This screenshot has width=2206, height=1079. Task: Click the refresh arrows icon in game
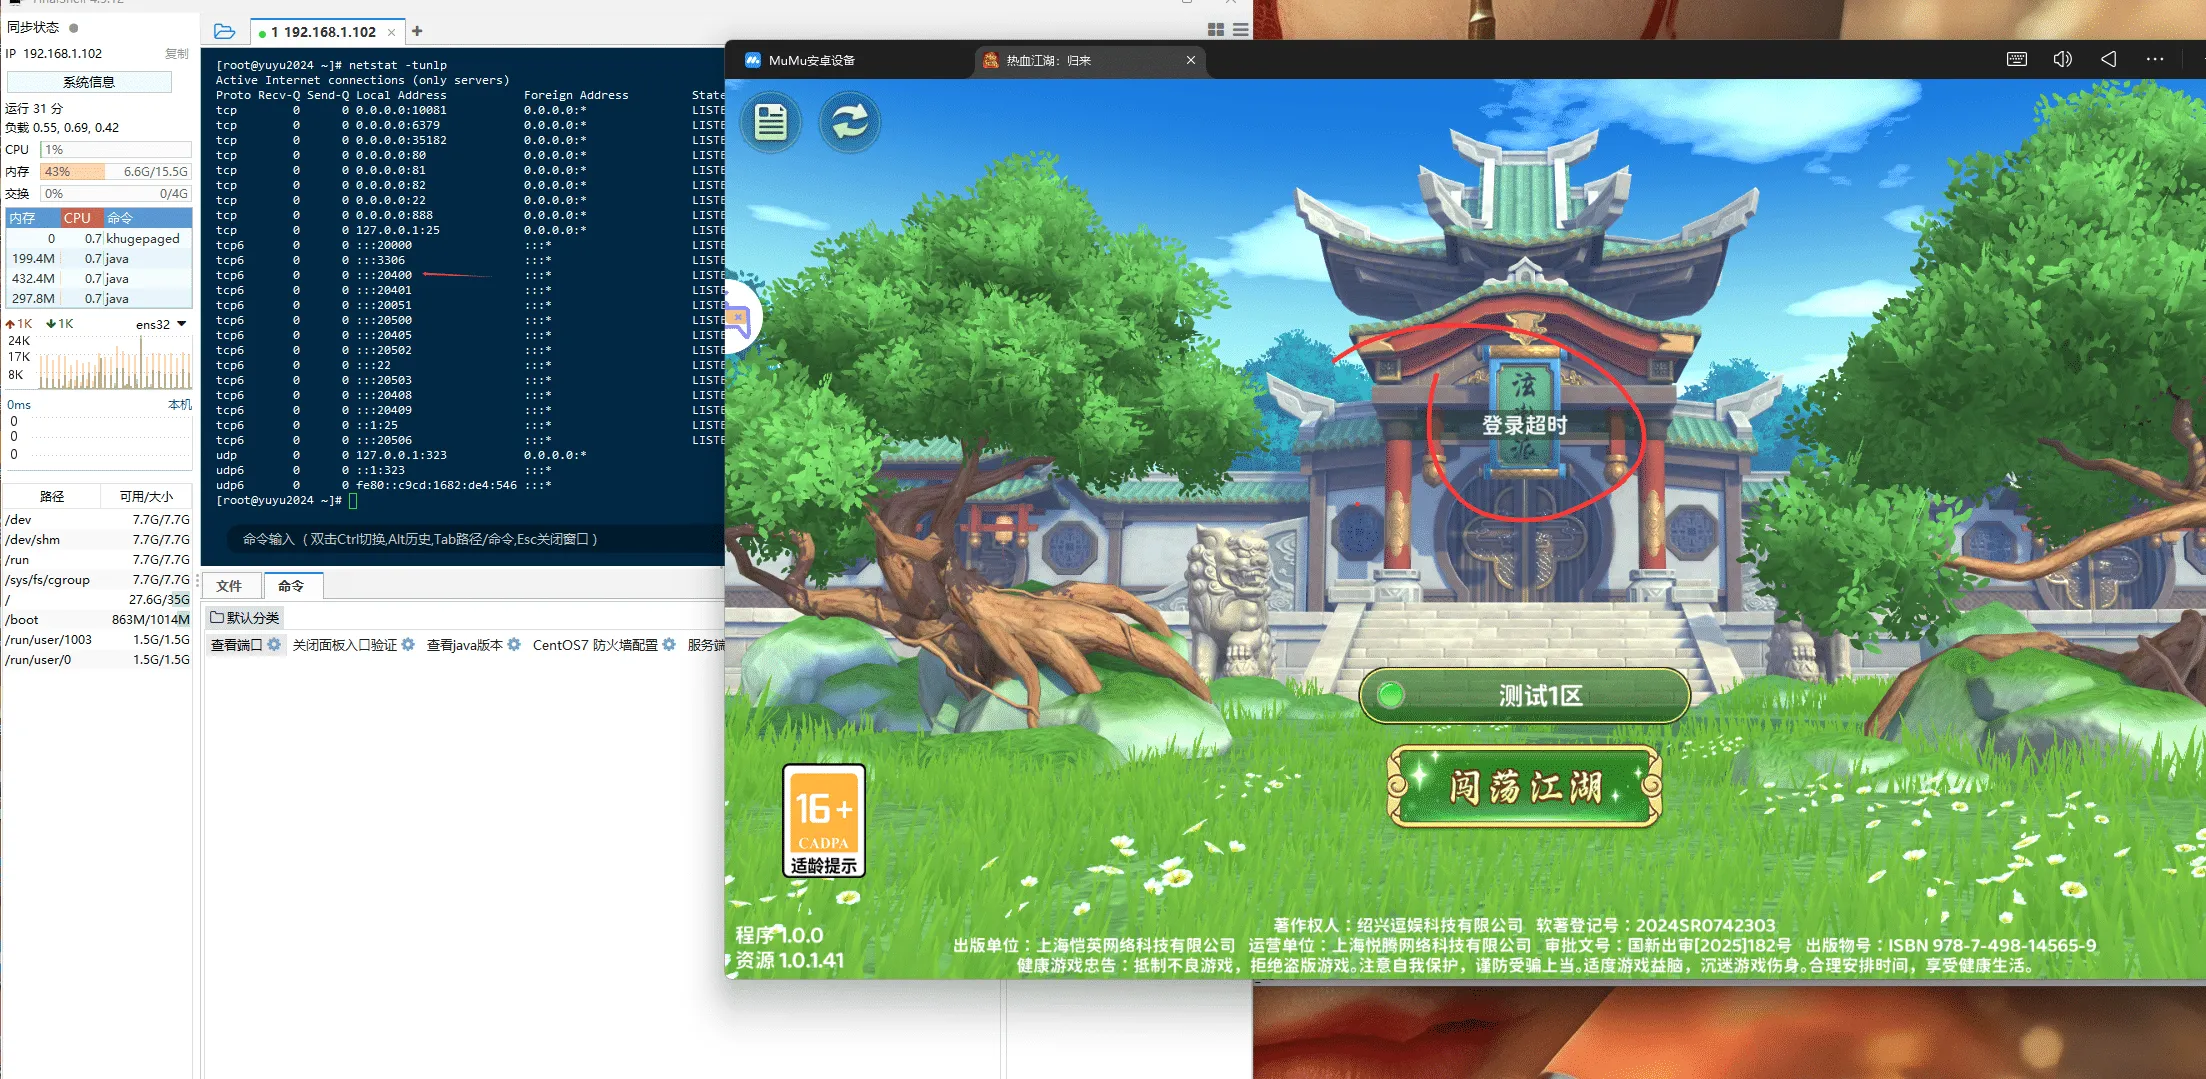click(849, 123)
